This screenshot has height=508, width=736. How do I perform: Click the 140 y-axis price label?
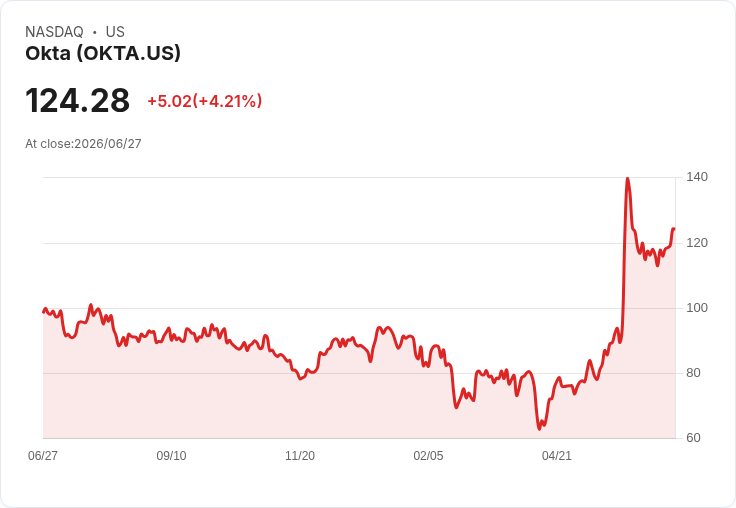697,177
